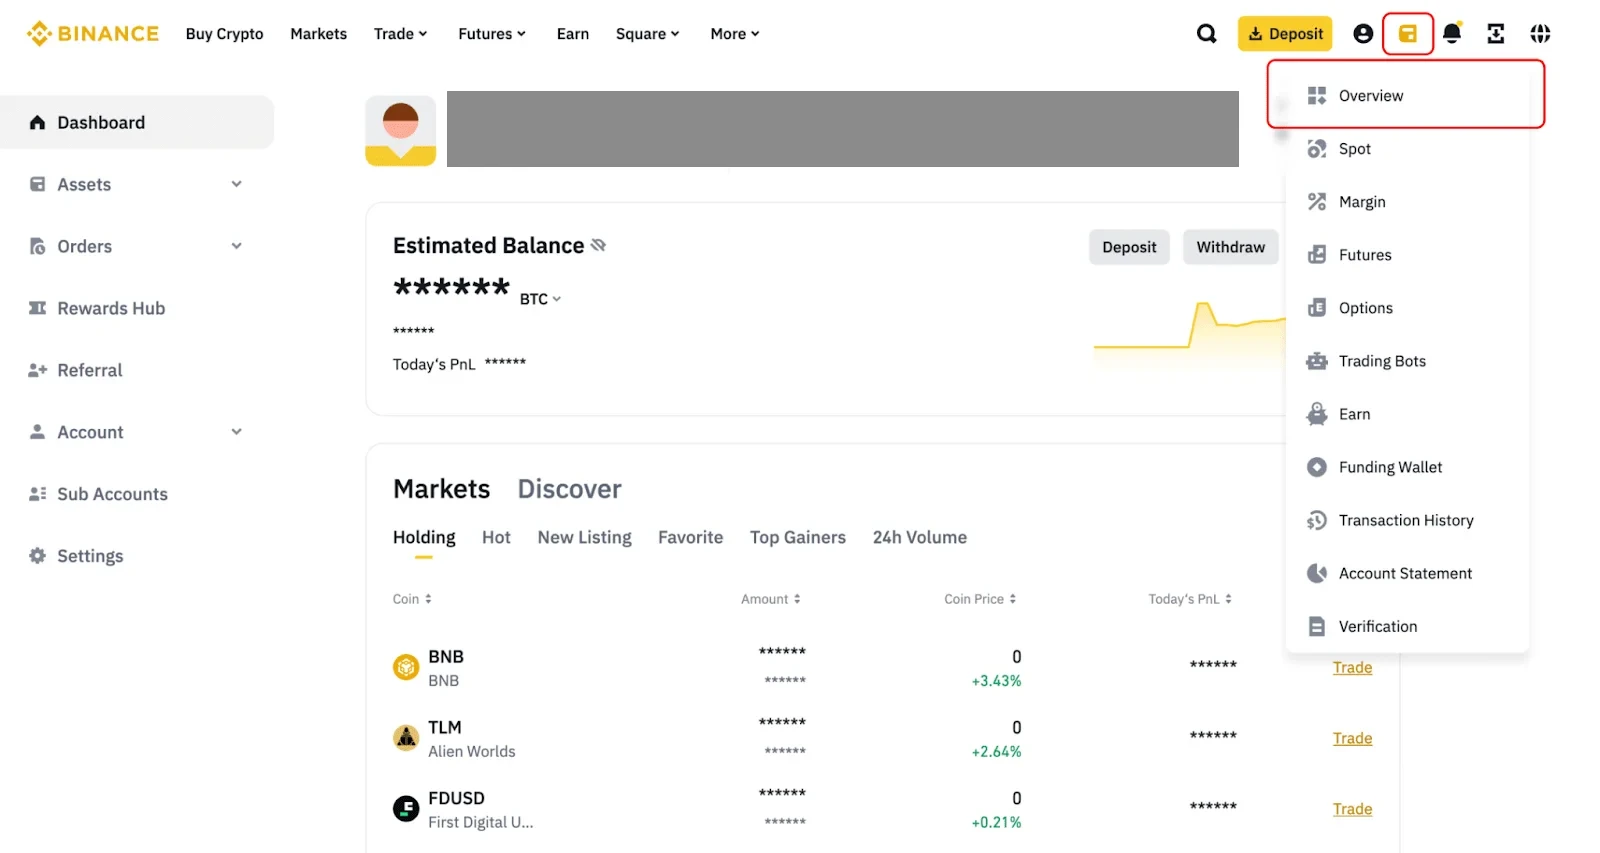This screenshot has width=1600, height=853.
Task: Open the BTC currency dropdown
Action: pyautogui.click(x=541, y=299)
